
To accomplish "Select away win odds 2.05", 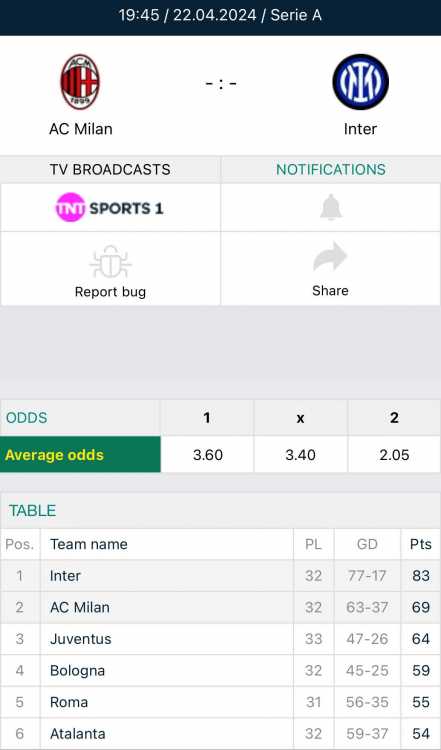I will click(395, 454).
